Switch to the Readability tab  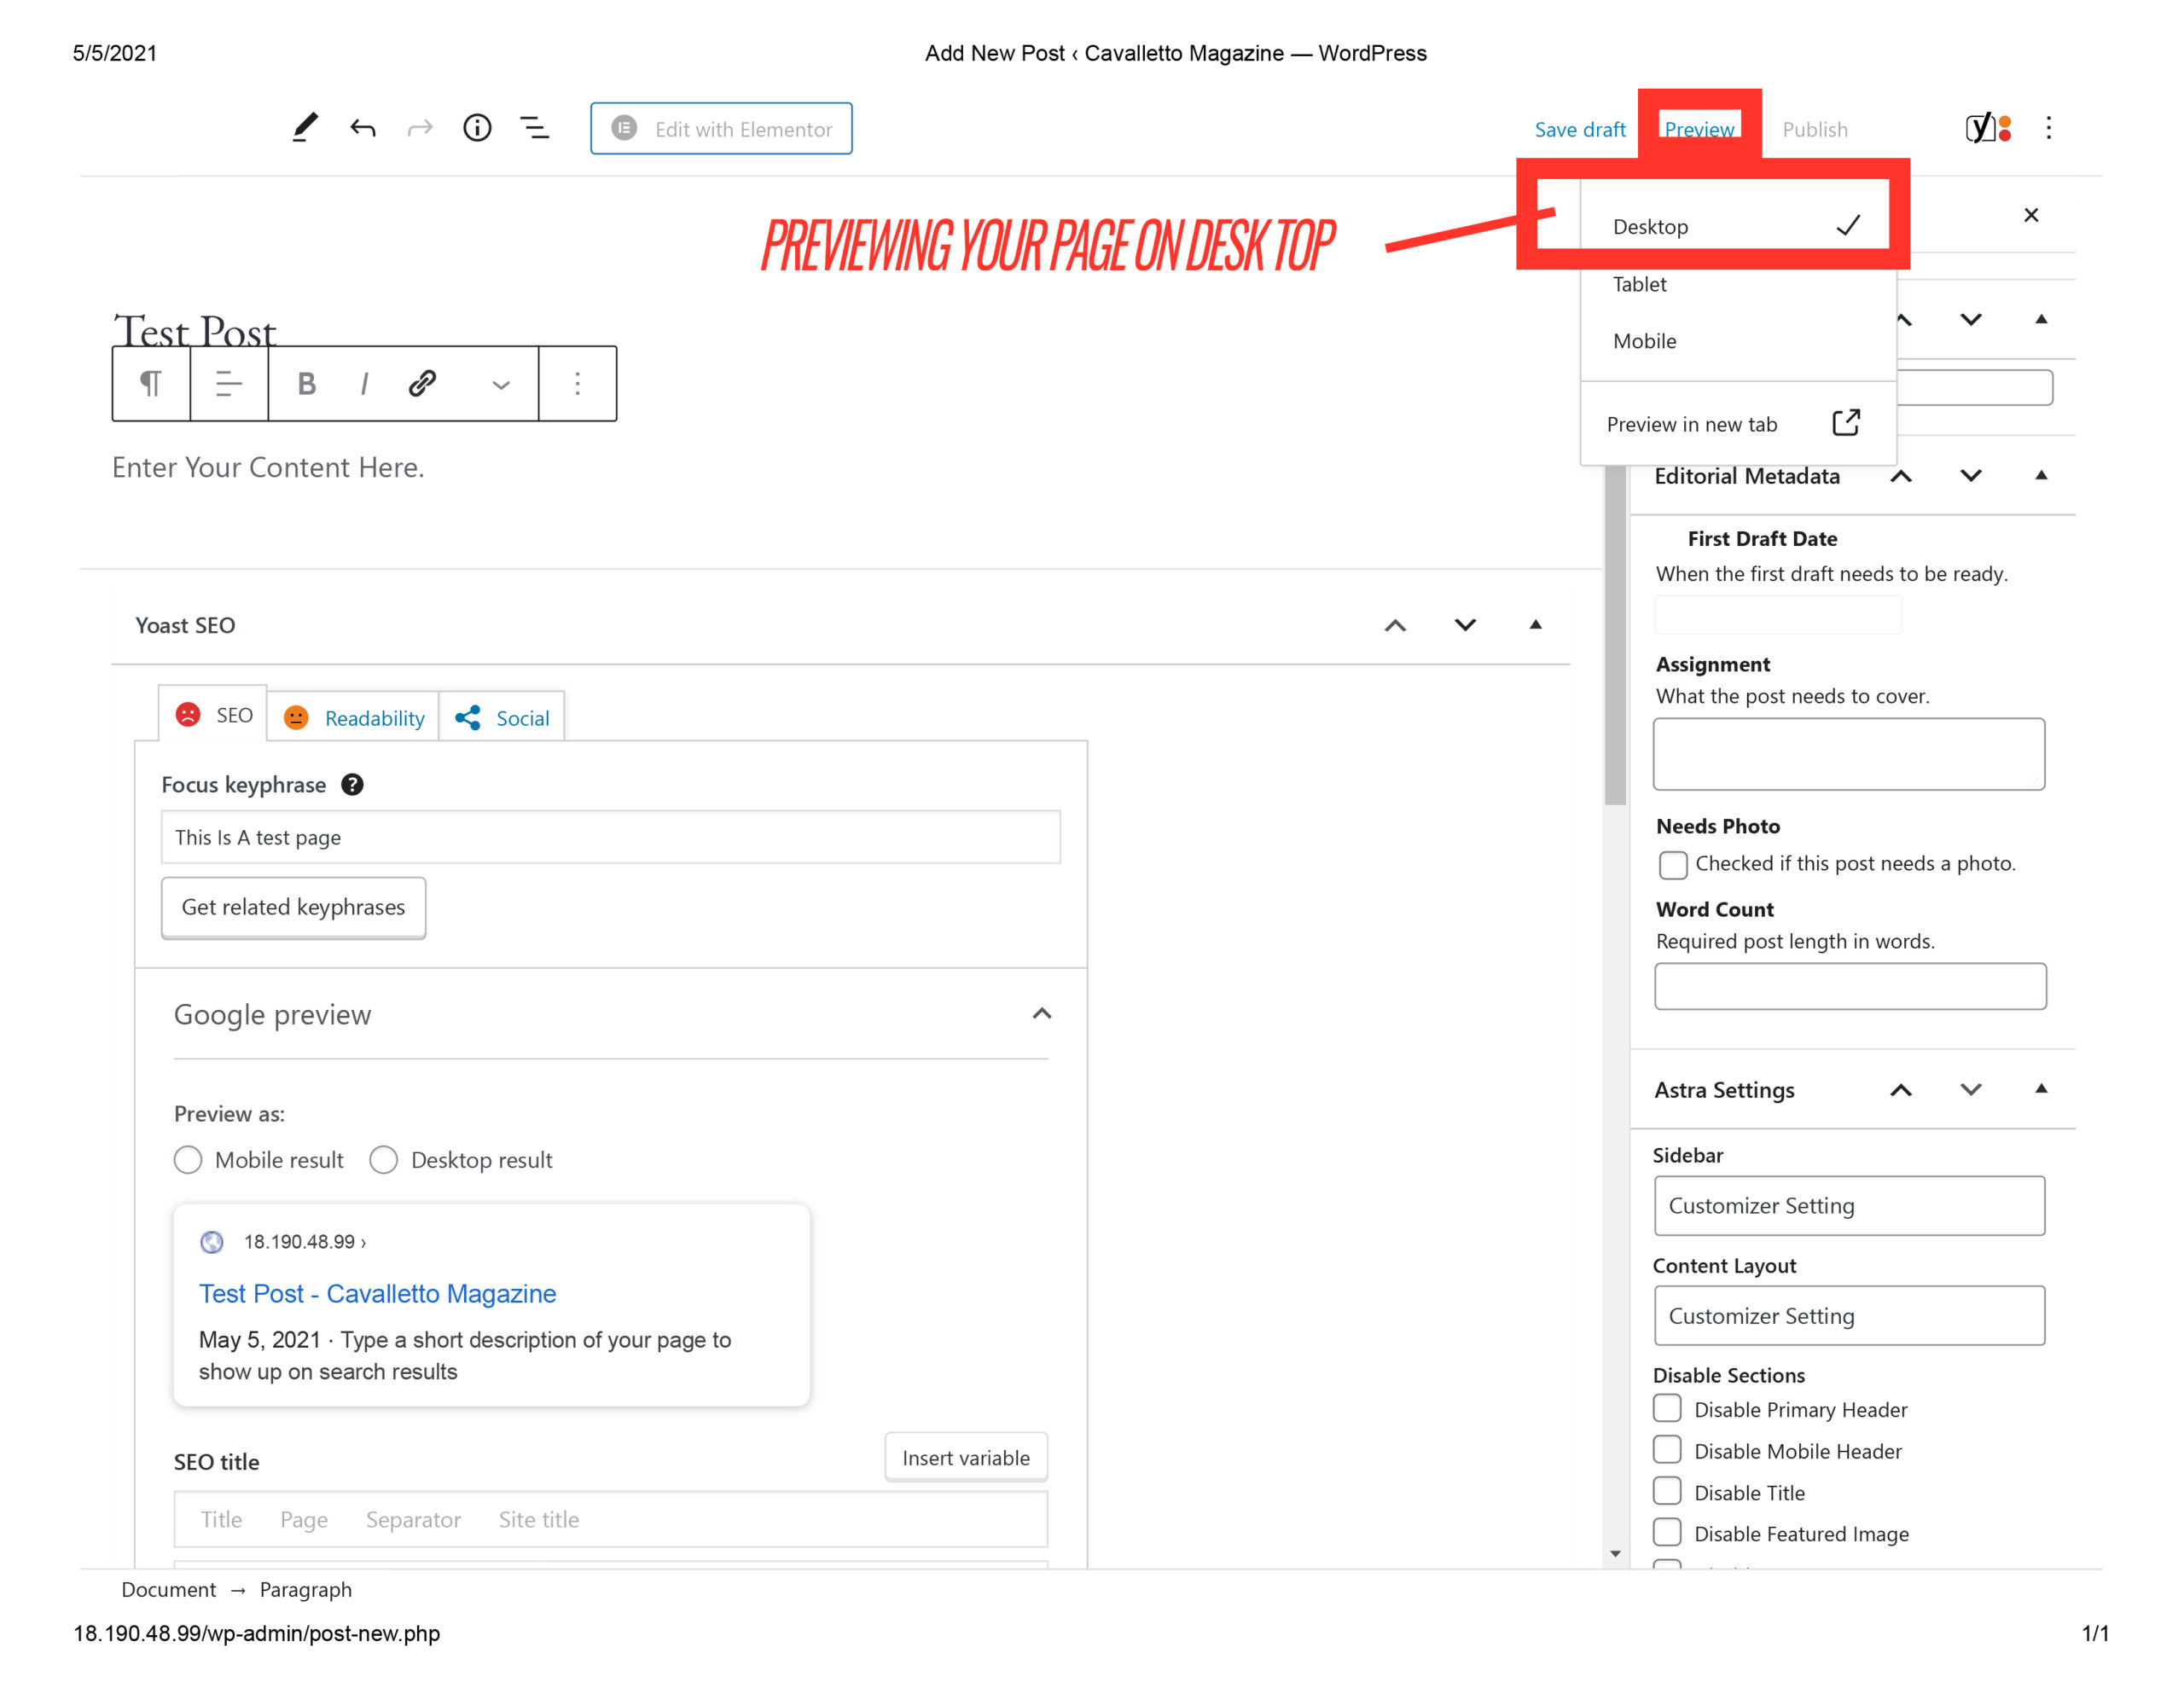[x=353, y=717]
